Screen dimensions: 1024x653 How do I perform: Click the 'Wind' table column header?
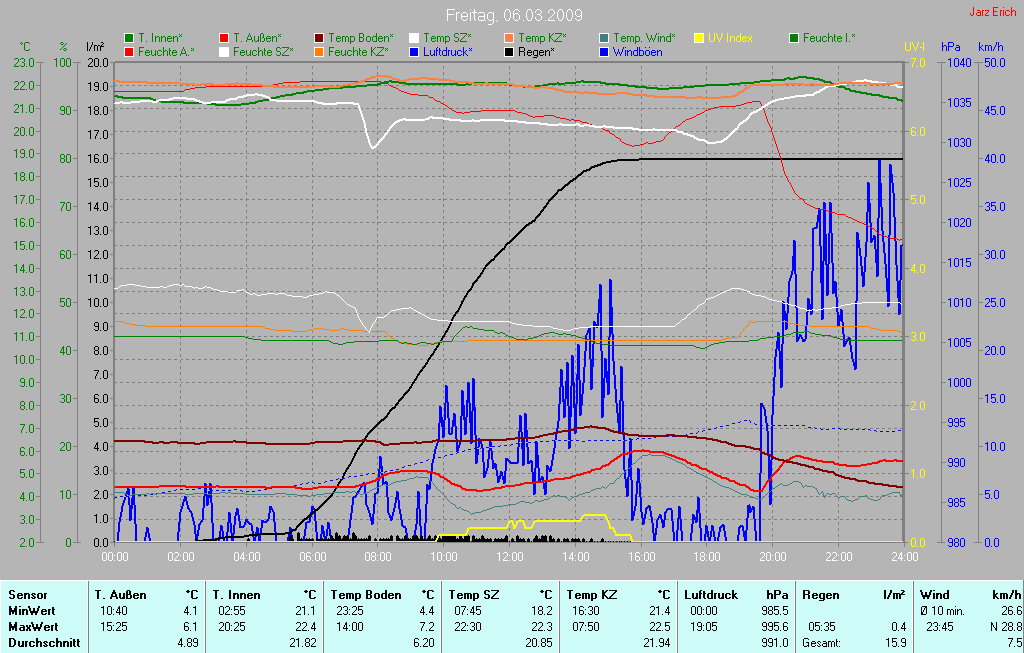[x=935, y=595]
